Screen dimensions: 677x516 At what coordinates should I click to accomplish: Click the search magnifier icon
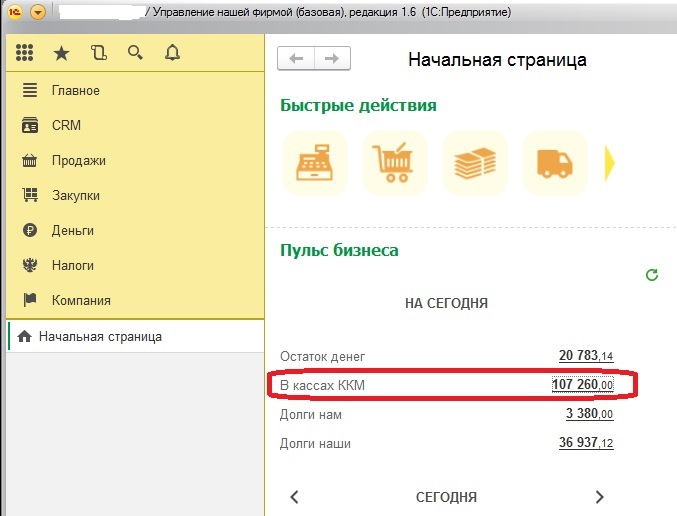135,53
